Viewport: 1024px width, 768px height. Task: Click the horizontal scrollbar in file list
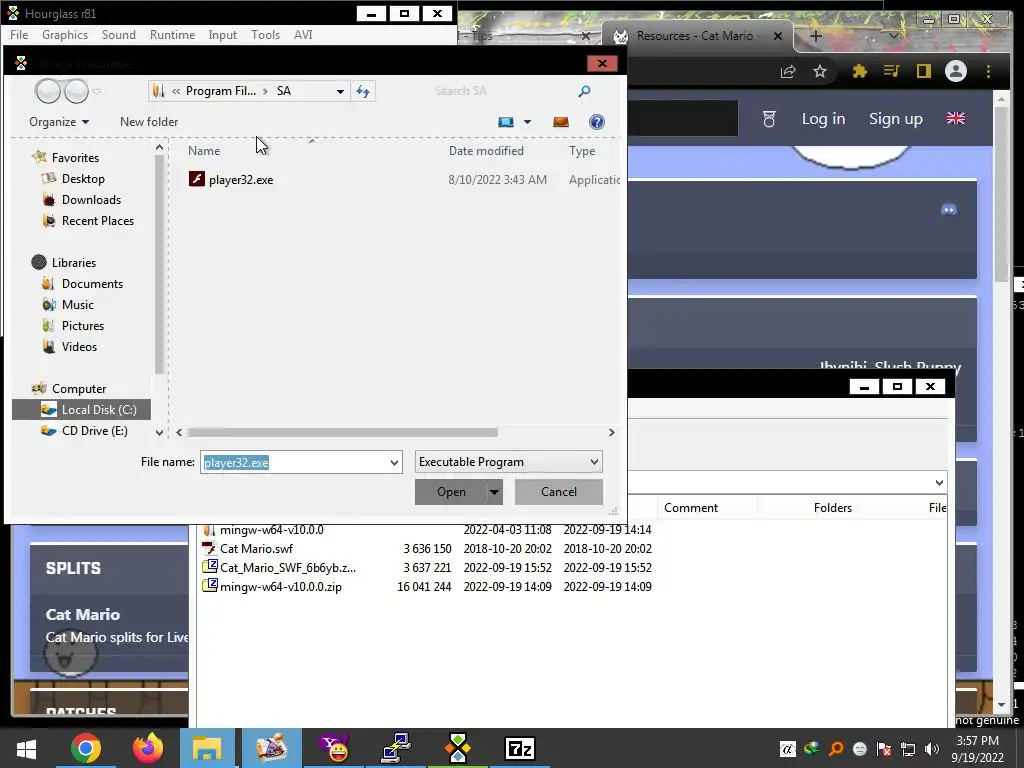(x=343, y=432)
